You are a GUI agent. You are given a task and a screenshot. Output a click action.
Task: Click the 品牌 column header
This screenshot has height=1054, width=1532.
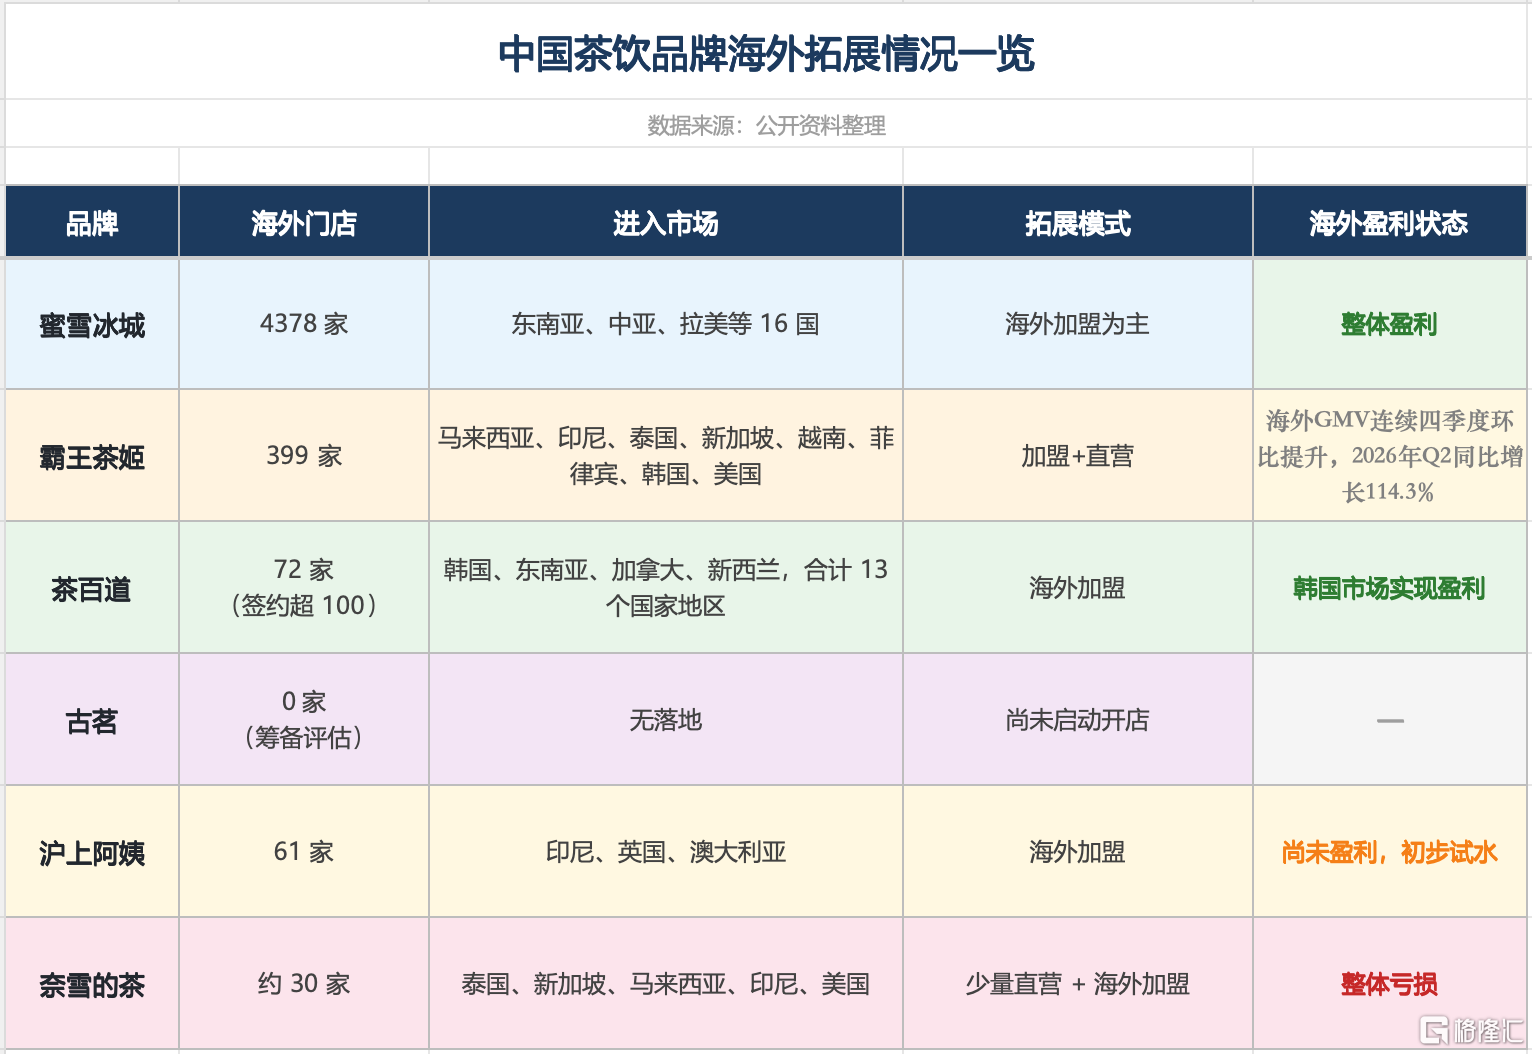tap(92, 223)
